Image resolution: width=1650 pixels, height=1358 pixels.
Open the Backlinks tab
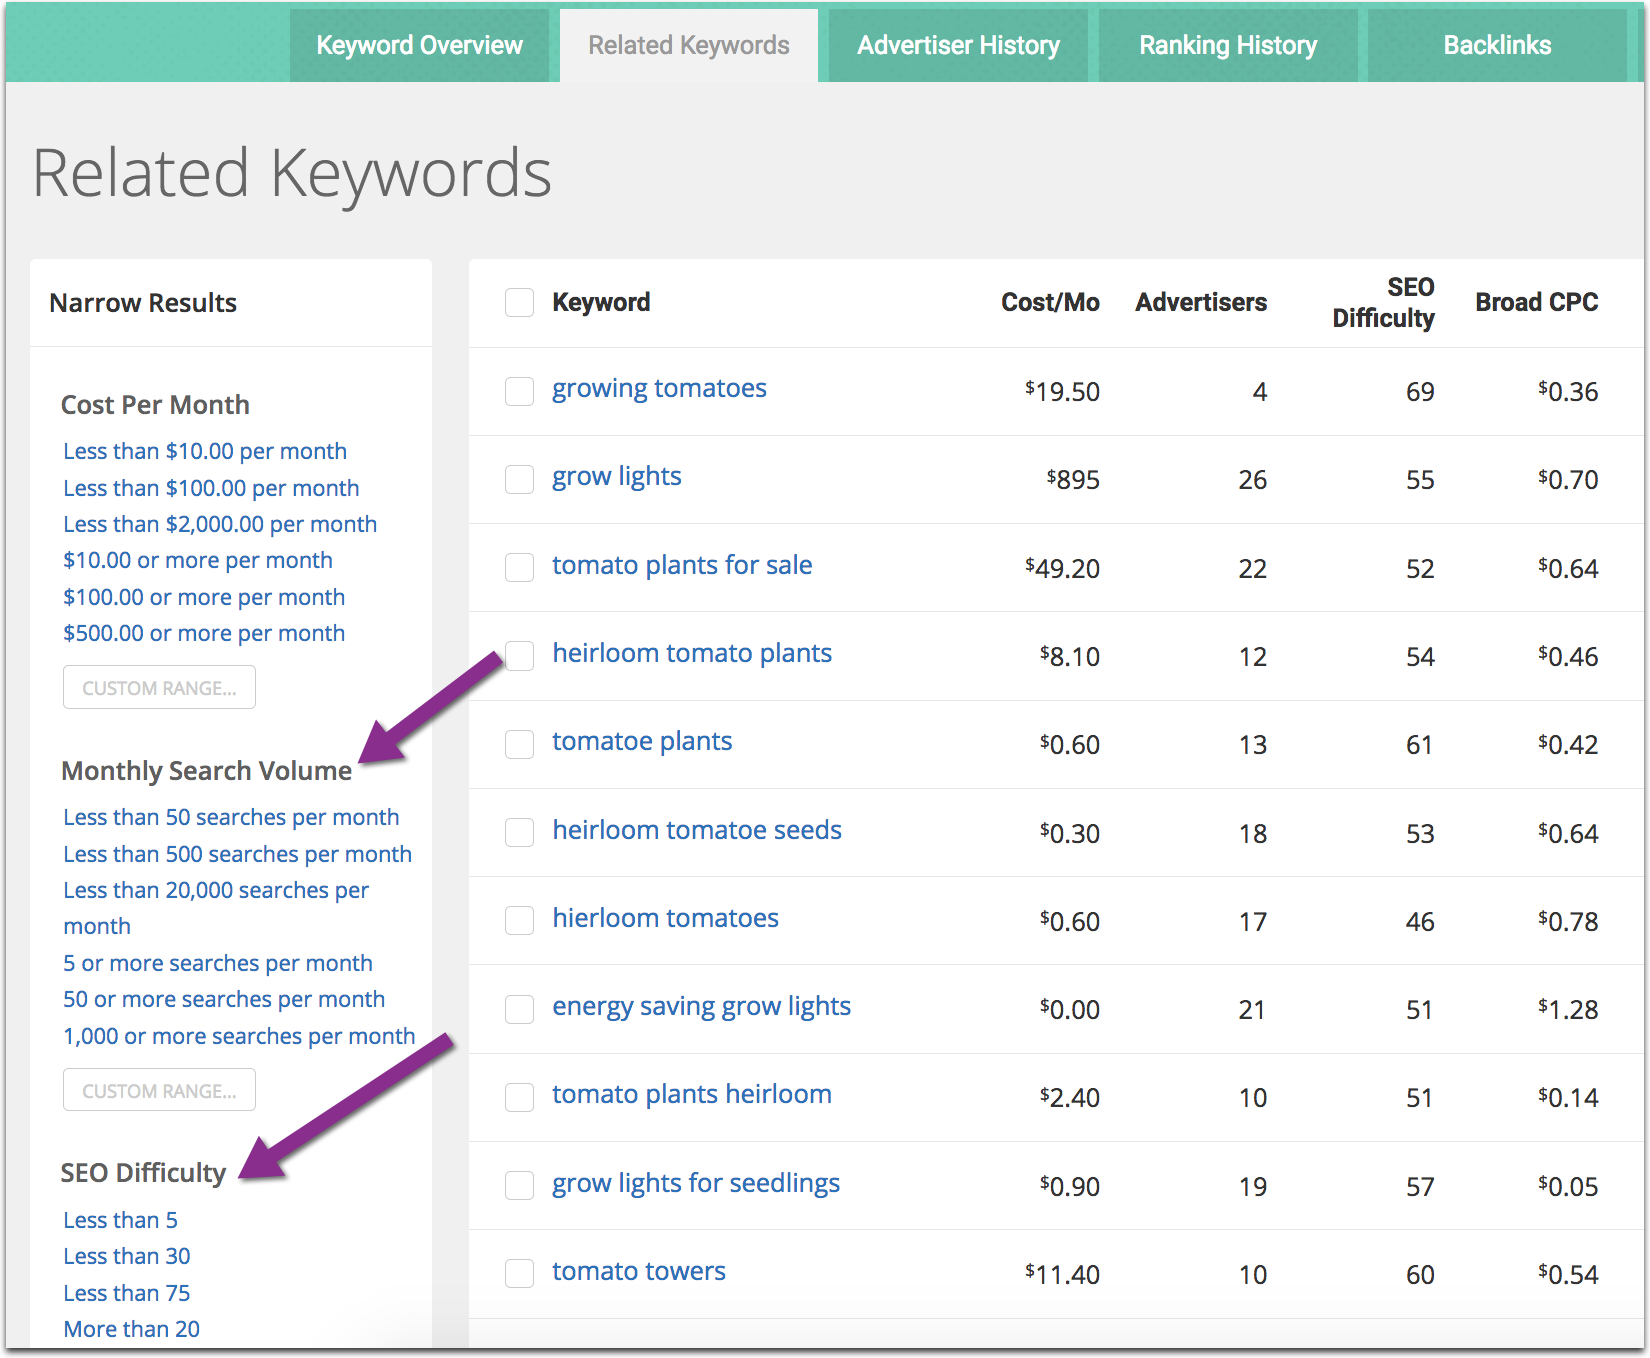coord(1496,44)
